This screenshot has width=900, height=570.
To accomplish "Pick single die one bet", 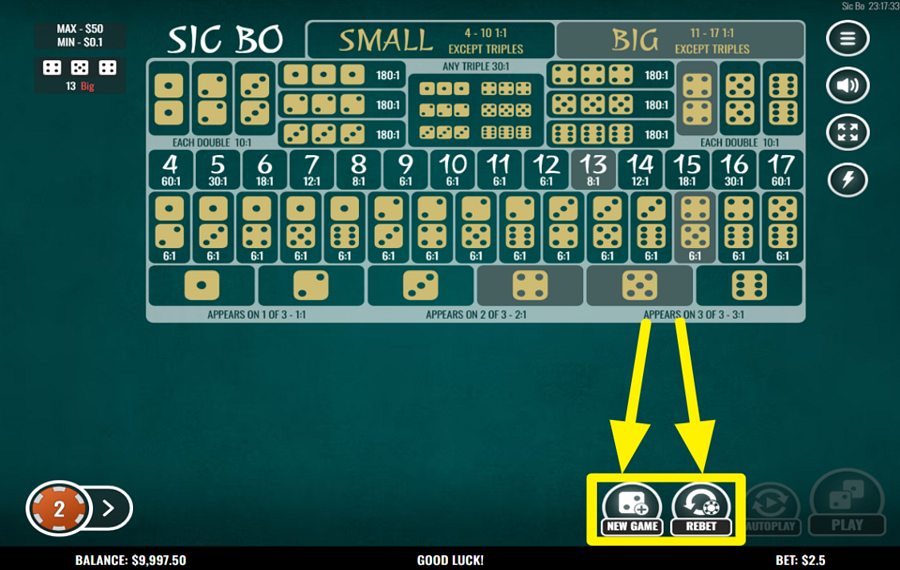I will 201,285.
